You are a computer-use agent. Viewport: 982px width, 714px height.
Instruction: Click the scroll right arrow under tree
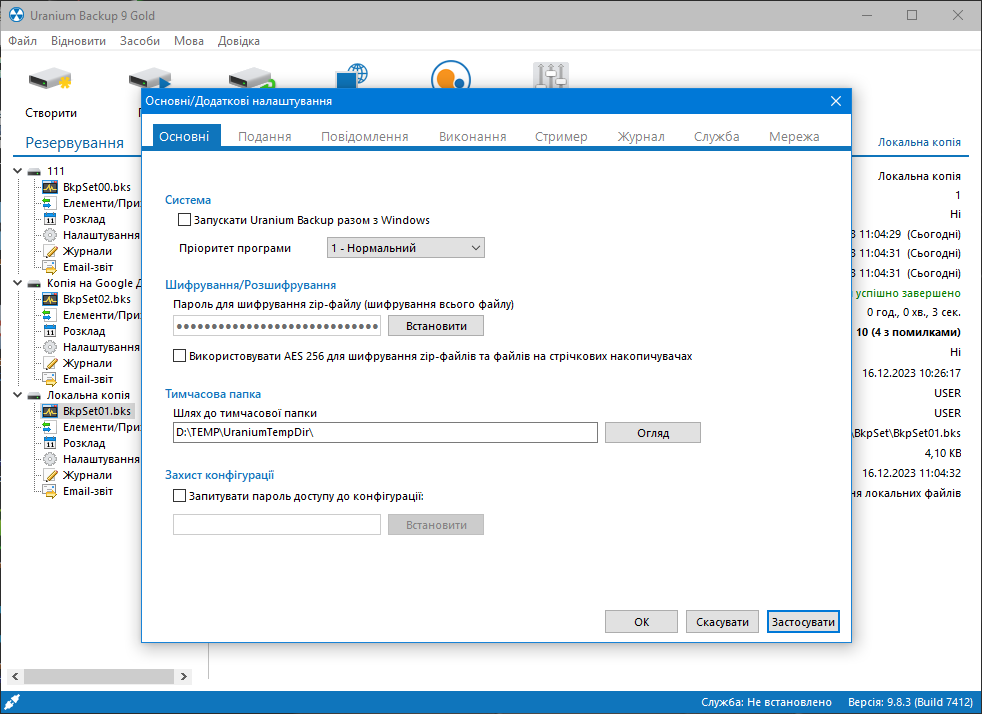click(x=183, y=676)
